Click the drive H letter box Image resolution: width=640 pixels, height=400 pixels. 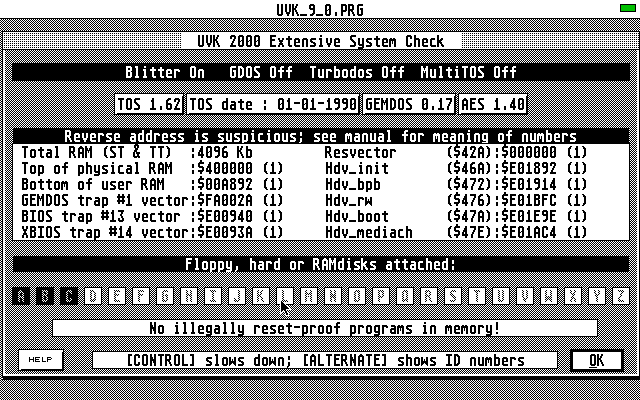[189, 296]
